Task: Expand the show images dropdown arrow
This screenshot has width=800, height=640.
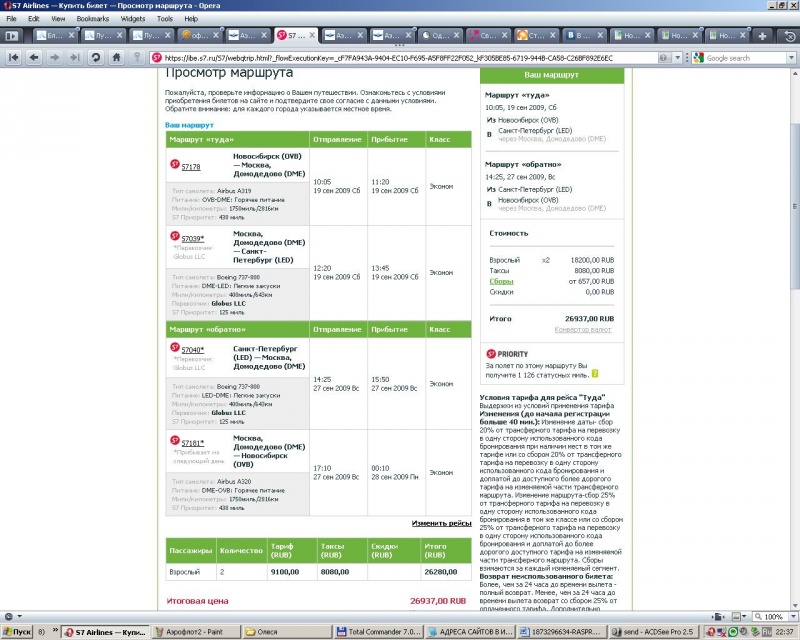Action: pos(744,617)
